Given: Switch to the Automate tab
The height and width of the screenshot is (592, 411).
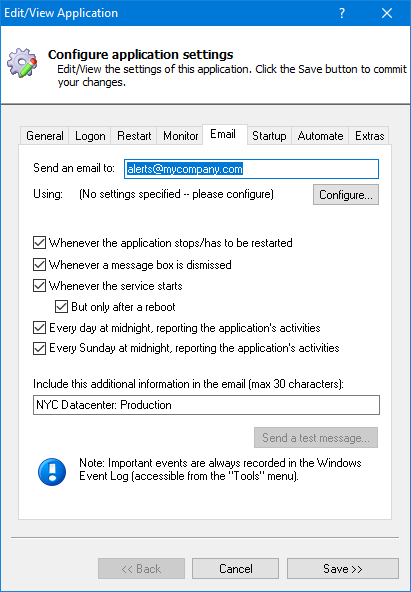Looking at the screenshot, I should [x=320, y=136].
